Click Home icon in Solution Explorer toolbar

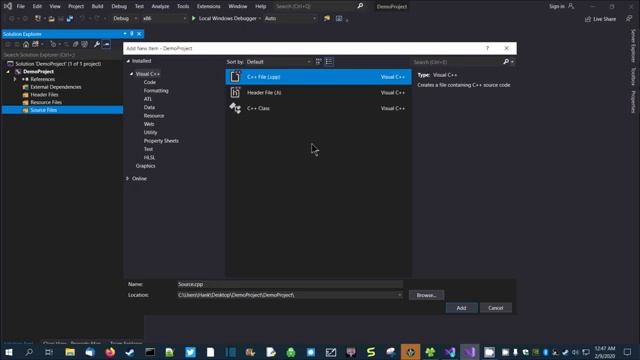[26, 44]
